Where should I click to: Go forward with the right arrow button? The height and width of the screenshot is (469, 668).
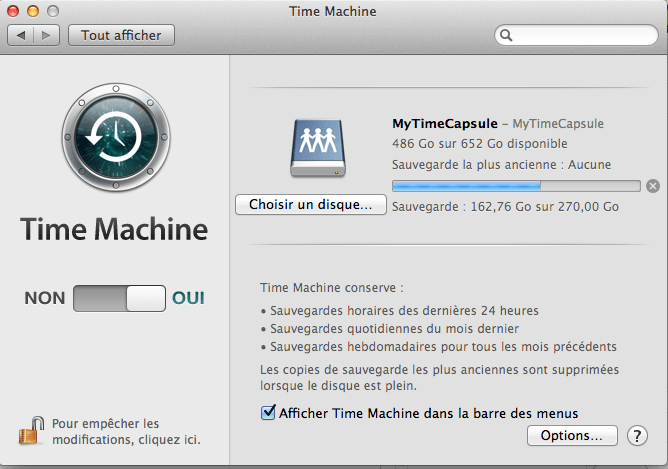click(46, 35)
